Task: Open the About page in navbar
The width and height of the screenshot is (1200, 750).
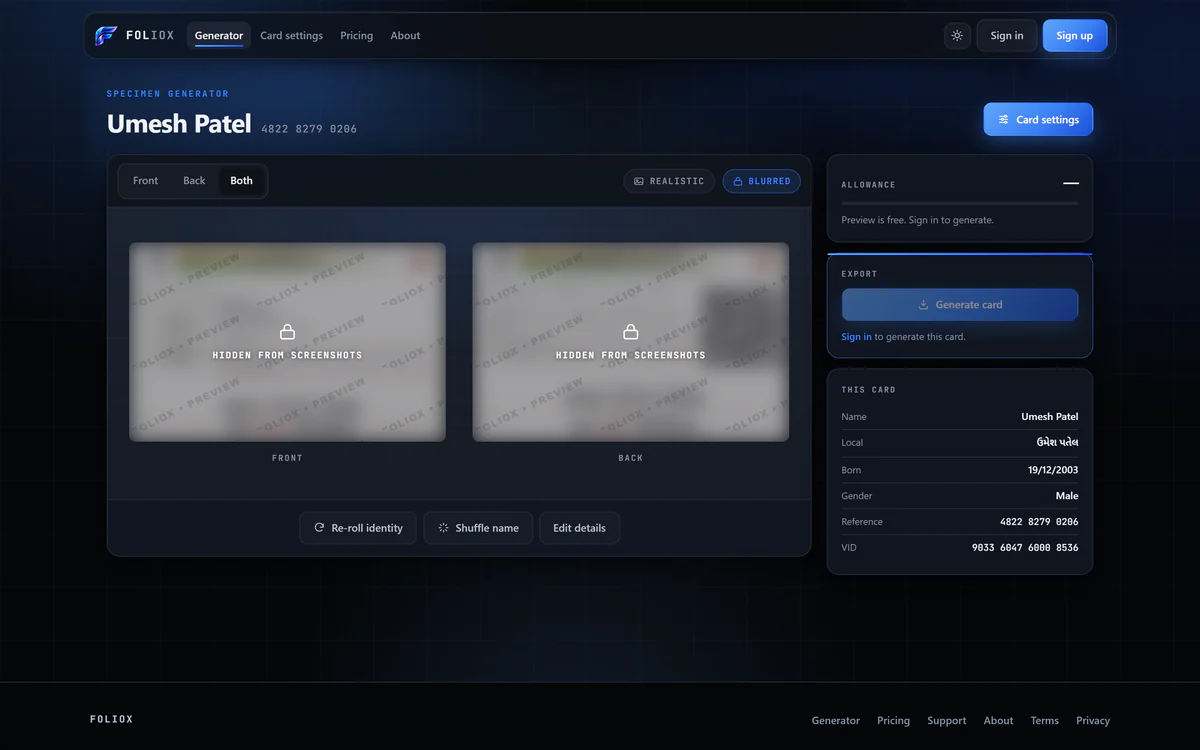Action: click(405, 36)
